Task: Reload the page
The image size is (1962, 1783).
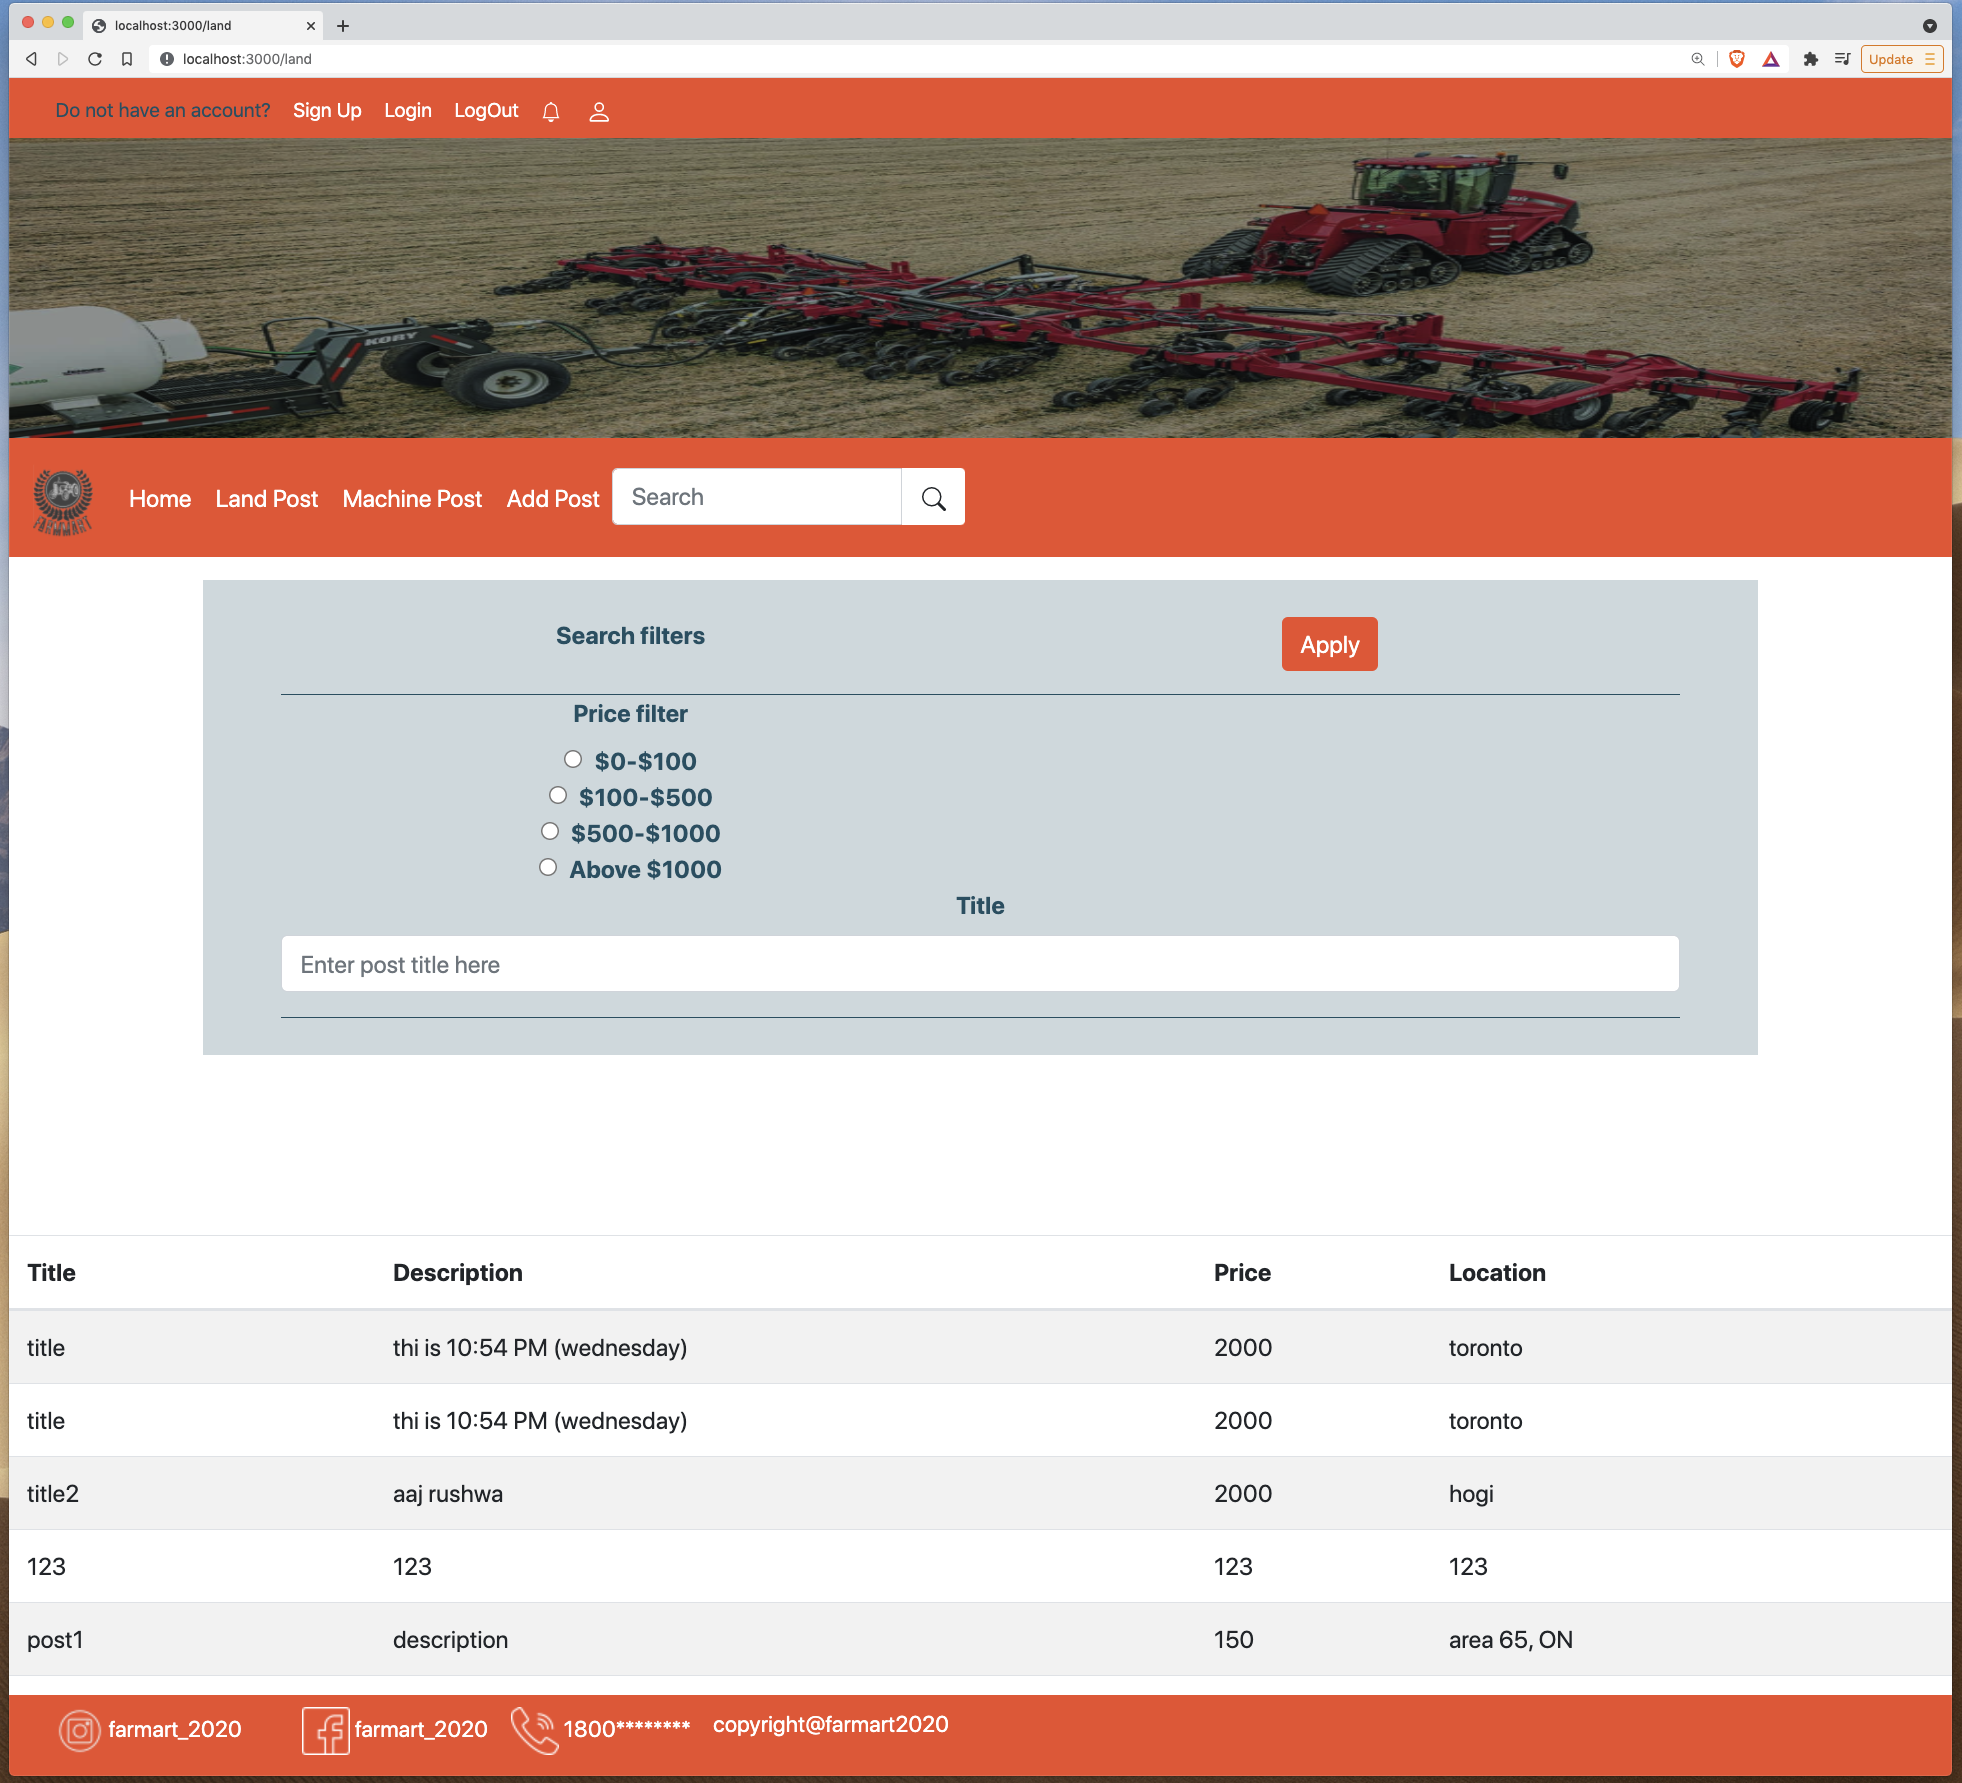Action: coord(95,59)
